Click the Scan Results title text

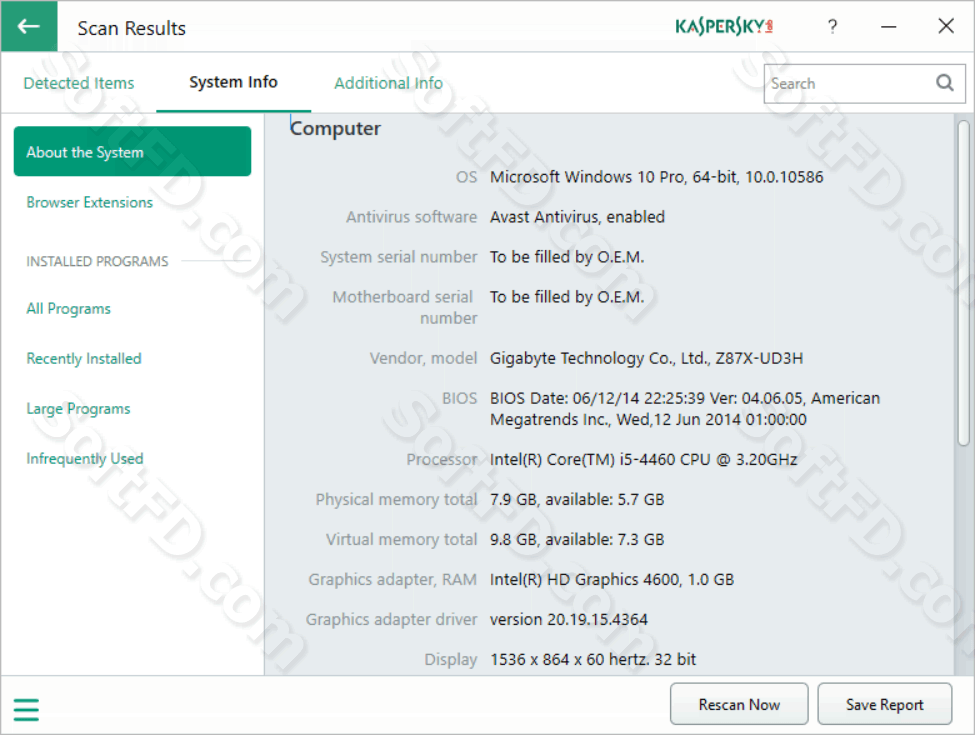click(x=131, y=29)
